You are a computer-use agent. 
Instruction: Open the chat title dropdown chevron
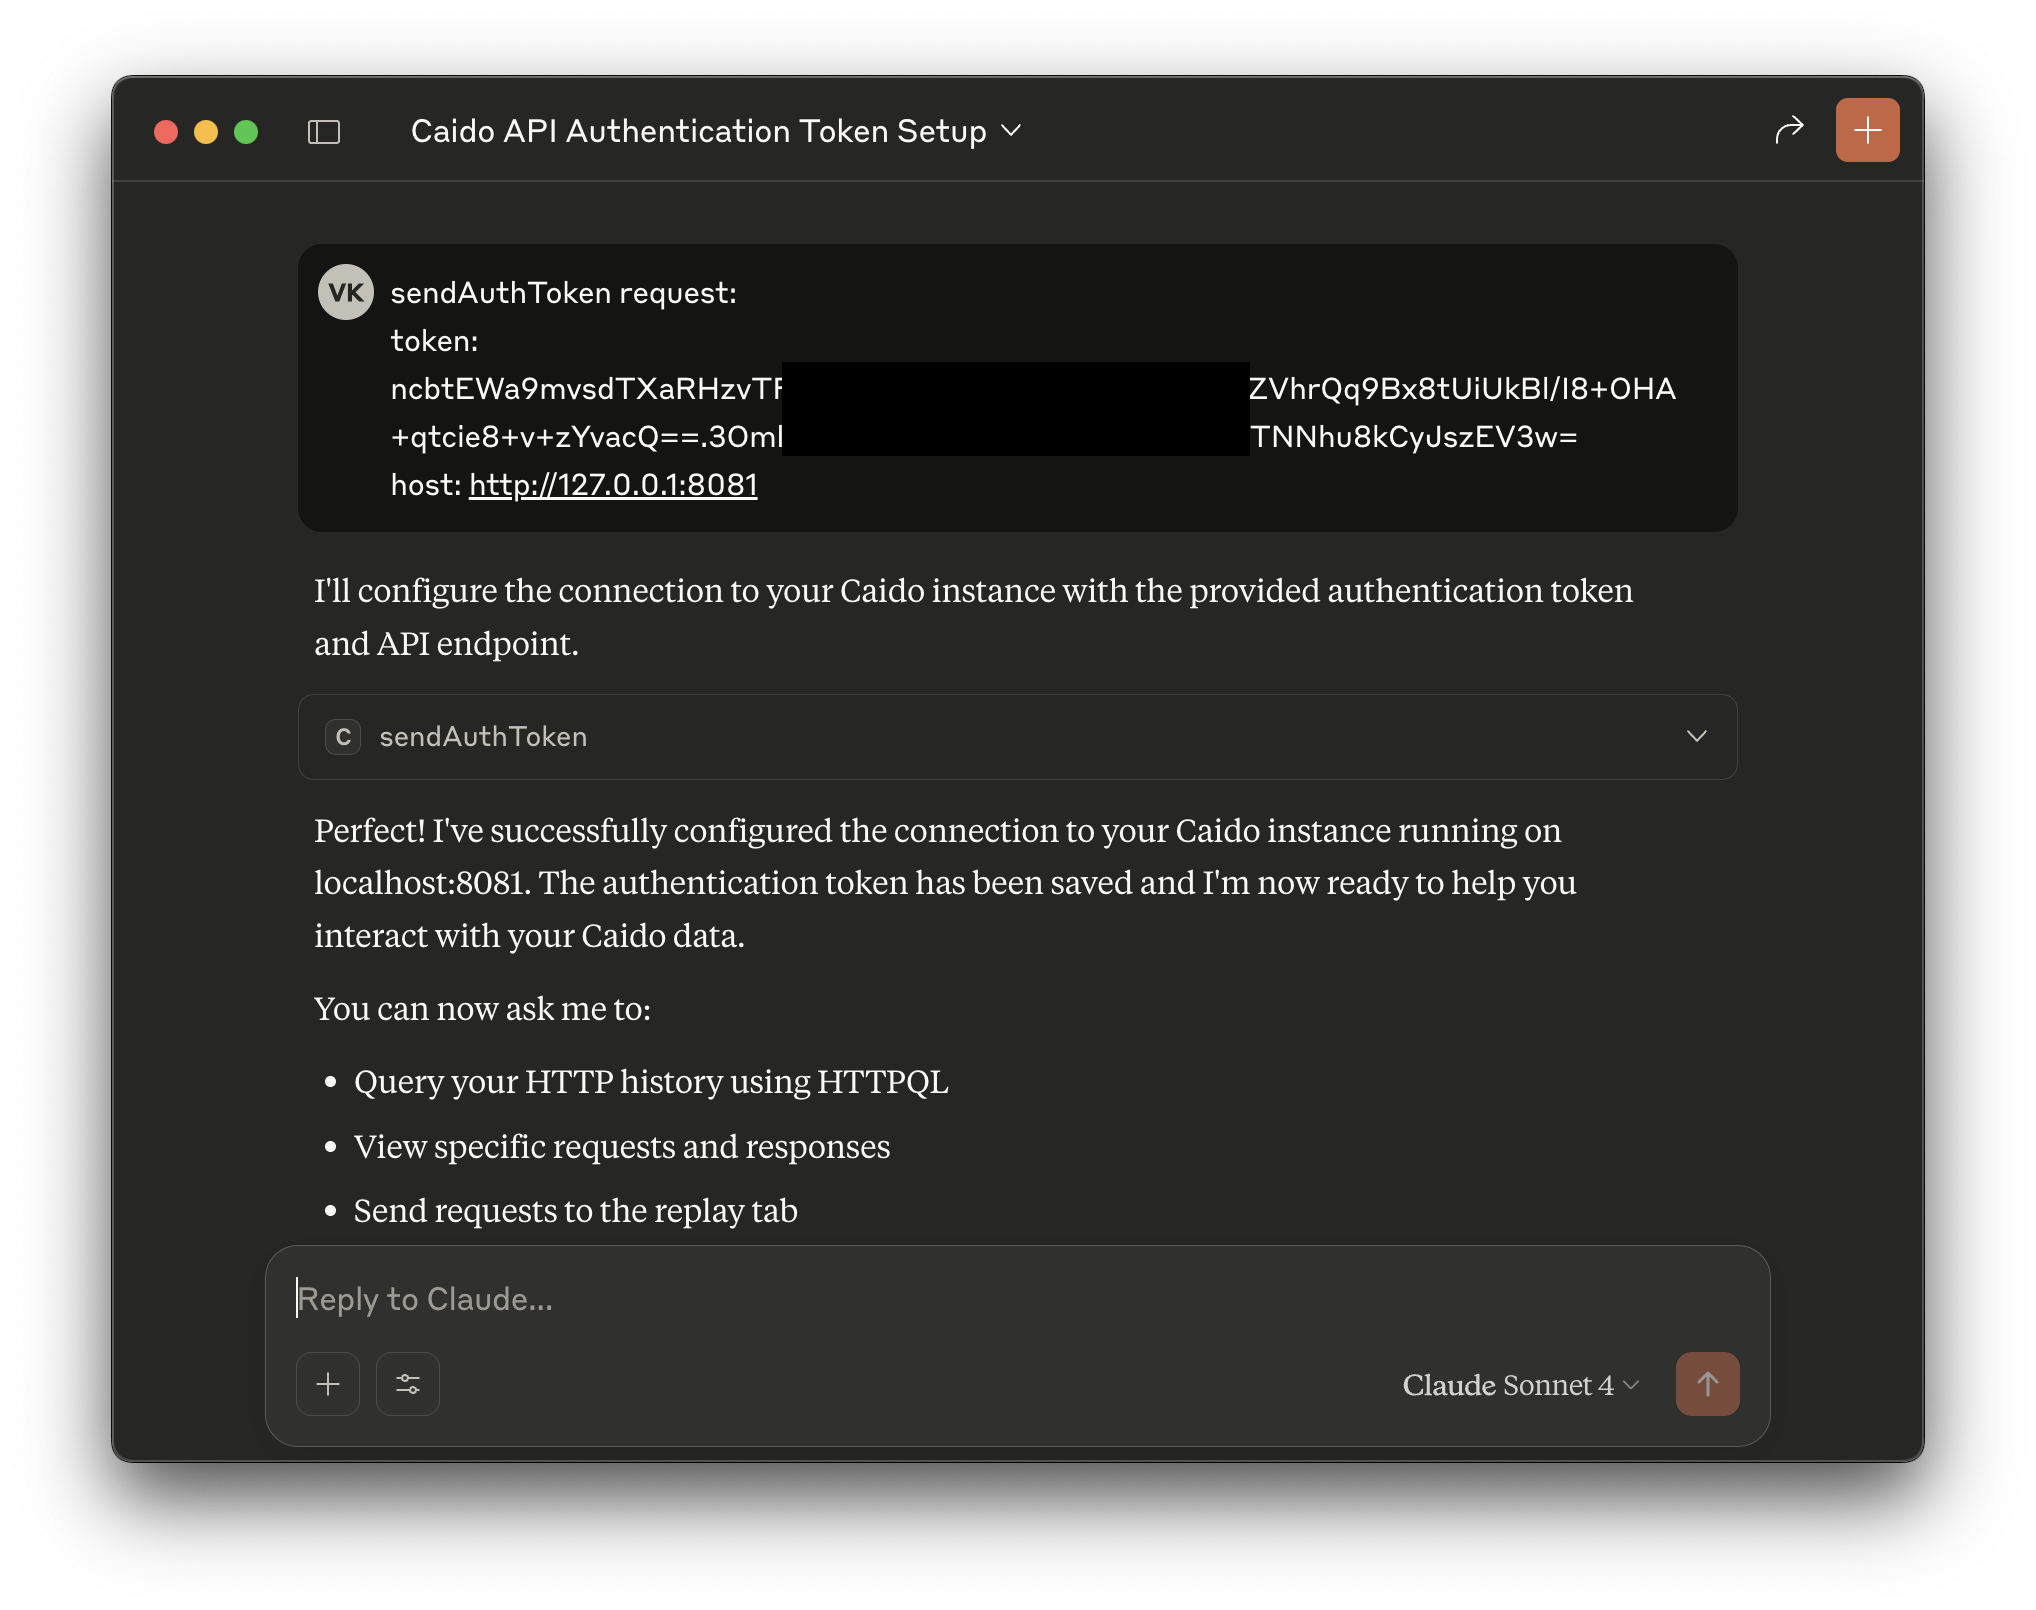[x=1010, y=131]
